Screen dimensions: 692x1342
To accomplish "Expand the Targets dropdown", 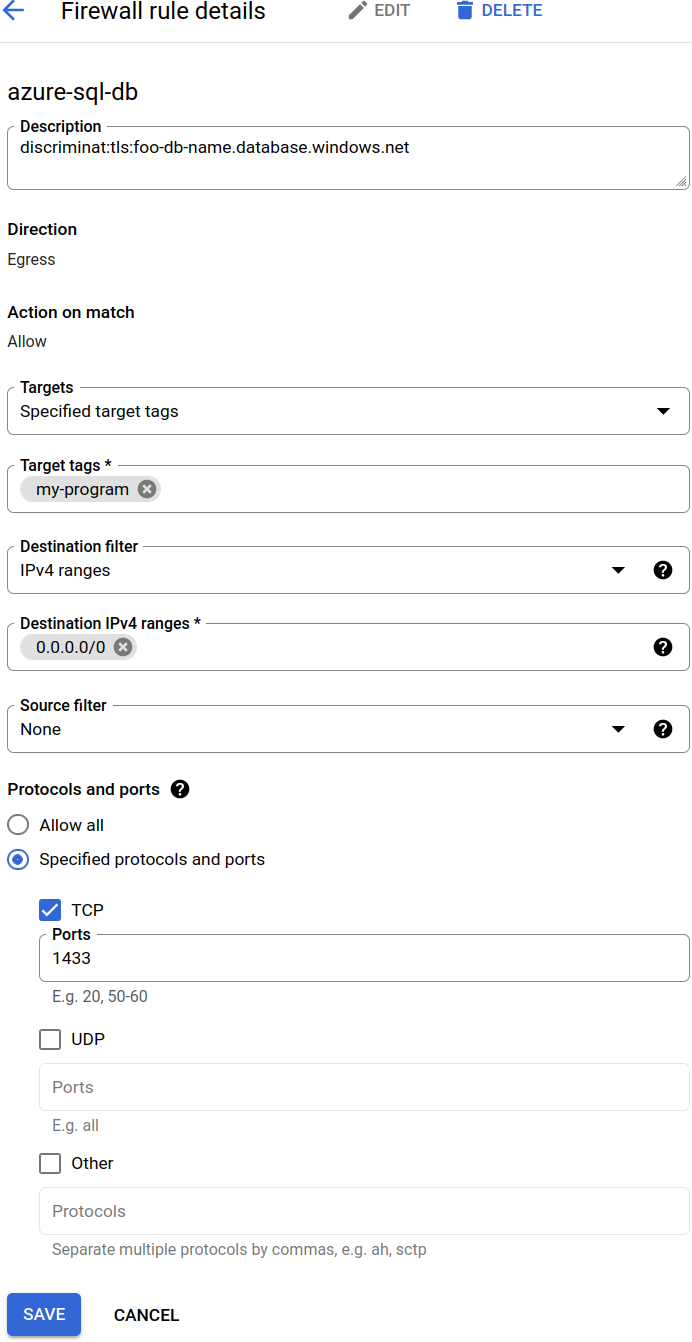I will (x=662, y=411).
